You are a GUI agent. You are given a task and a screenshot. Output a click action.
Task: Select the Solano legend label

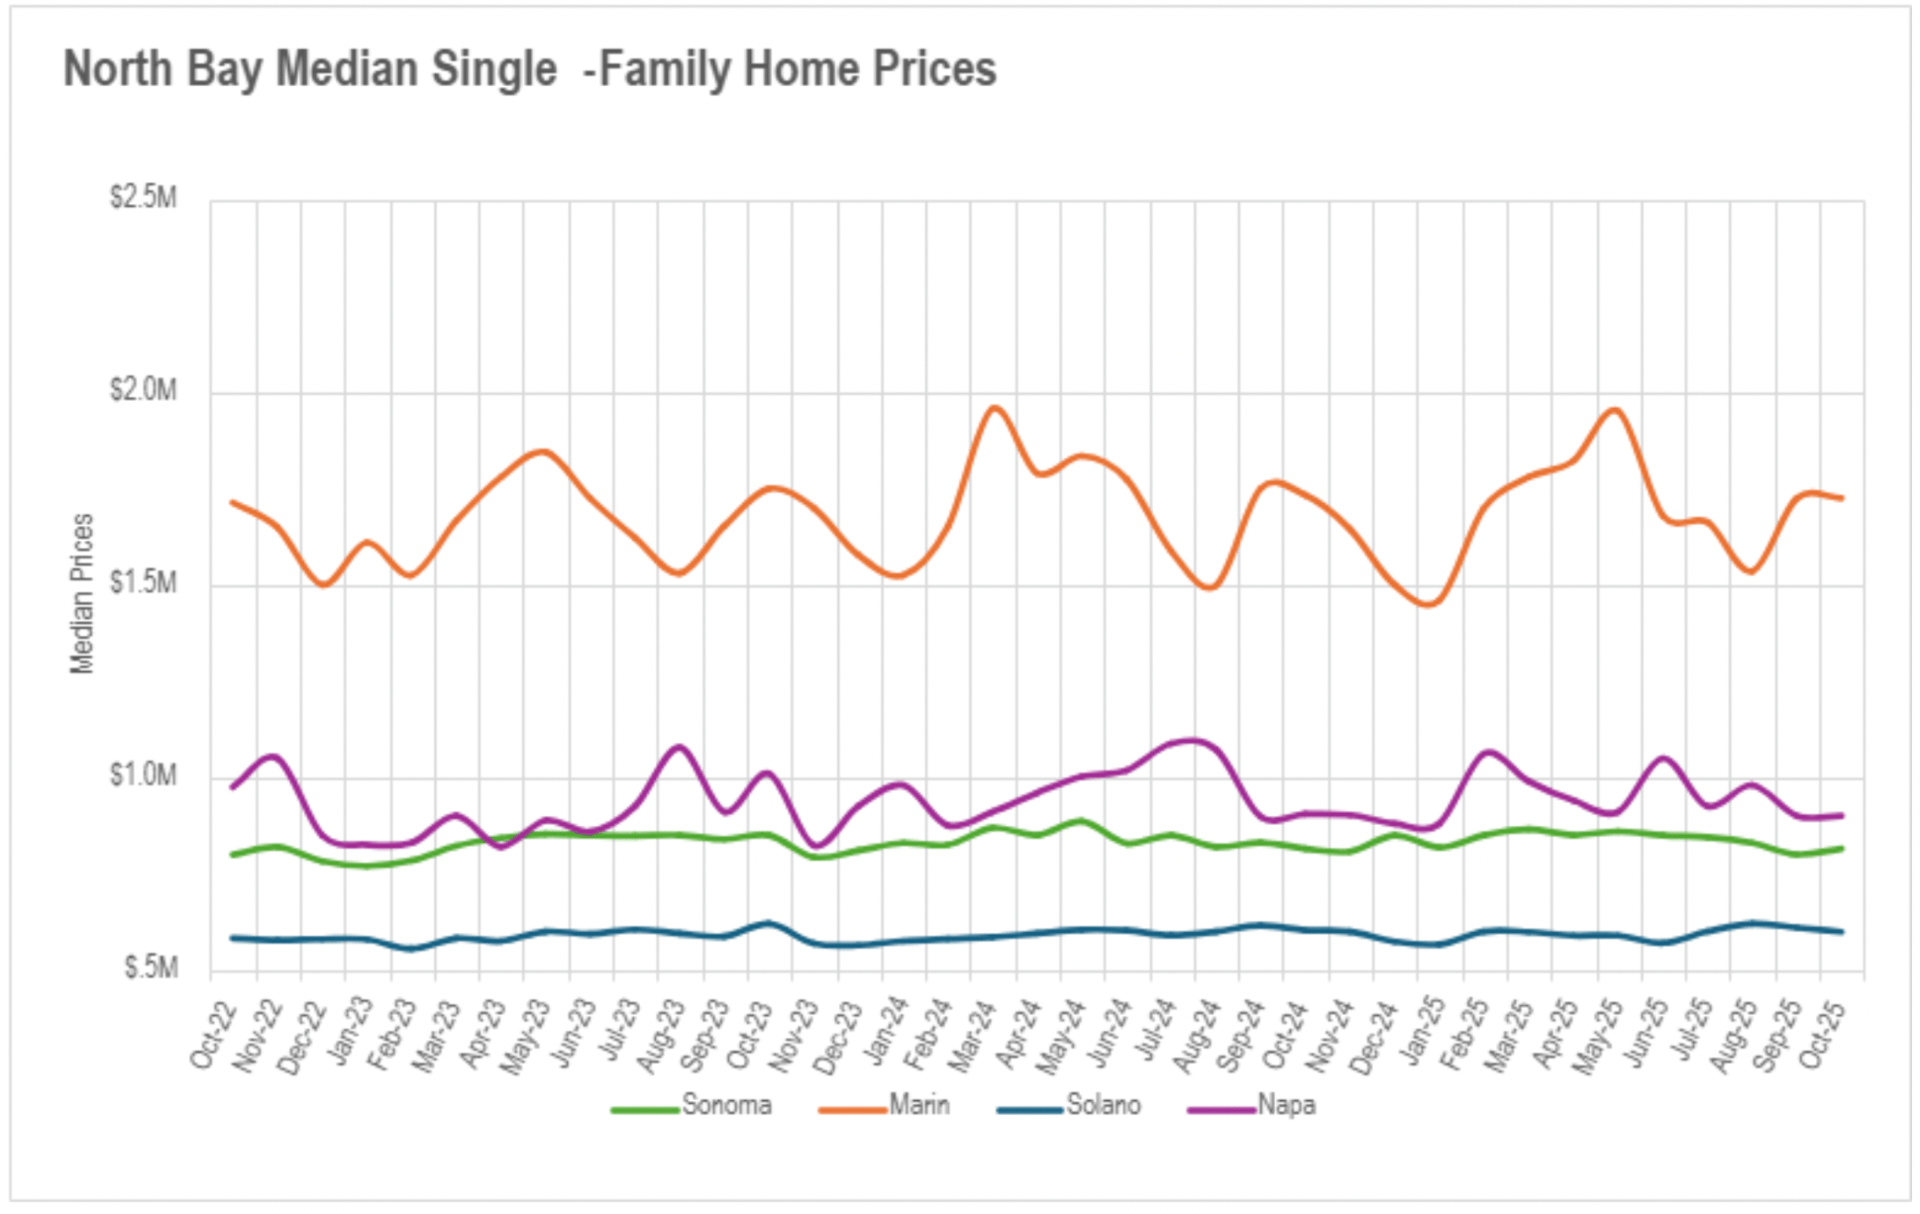(1103, 1105)
